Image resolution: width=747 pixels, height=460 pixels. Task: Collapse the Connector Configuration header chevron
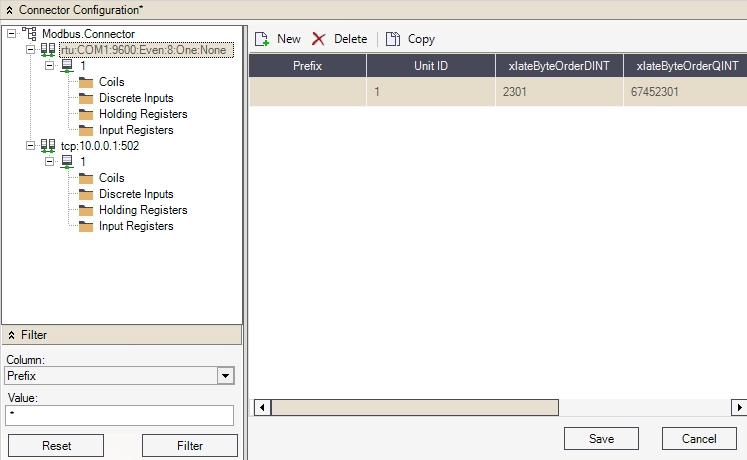point(9,9)
